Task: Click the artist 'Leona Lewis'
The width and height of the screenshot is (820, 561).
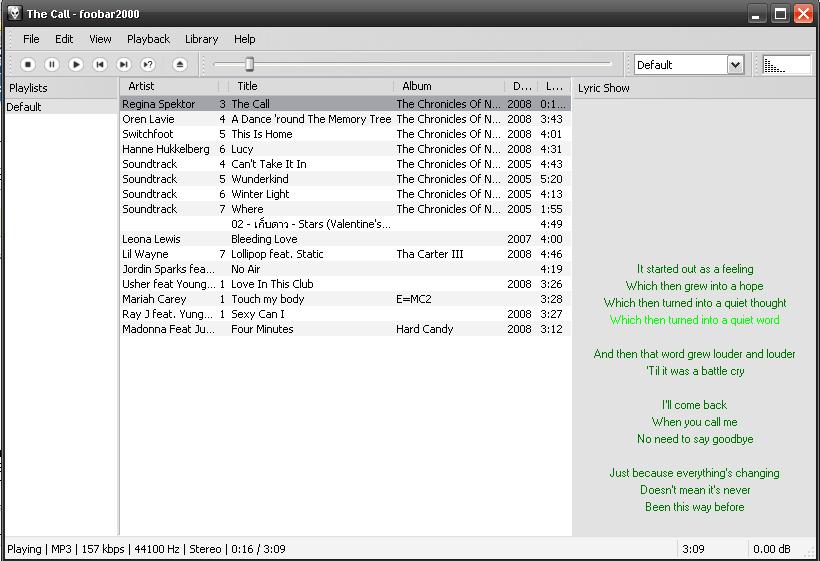Action: (x=151, y=239)
